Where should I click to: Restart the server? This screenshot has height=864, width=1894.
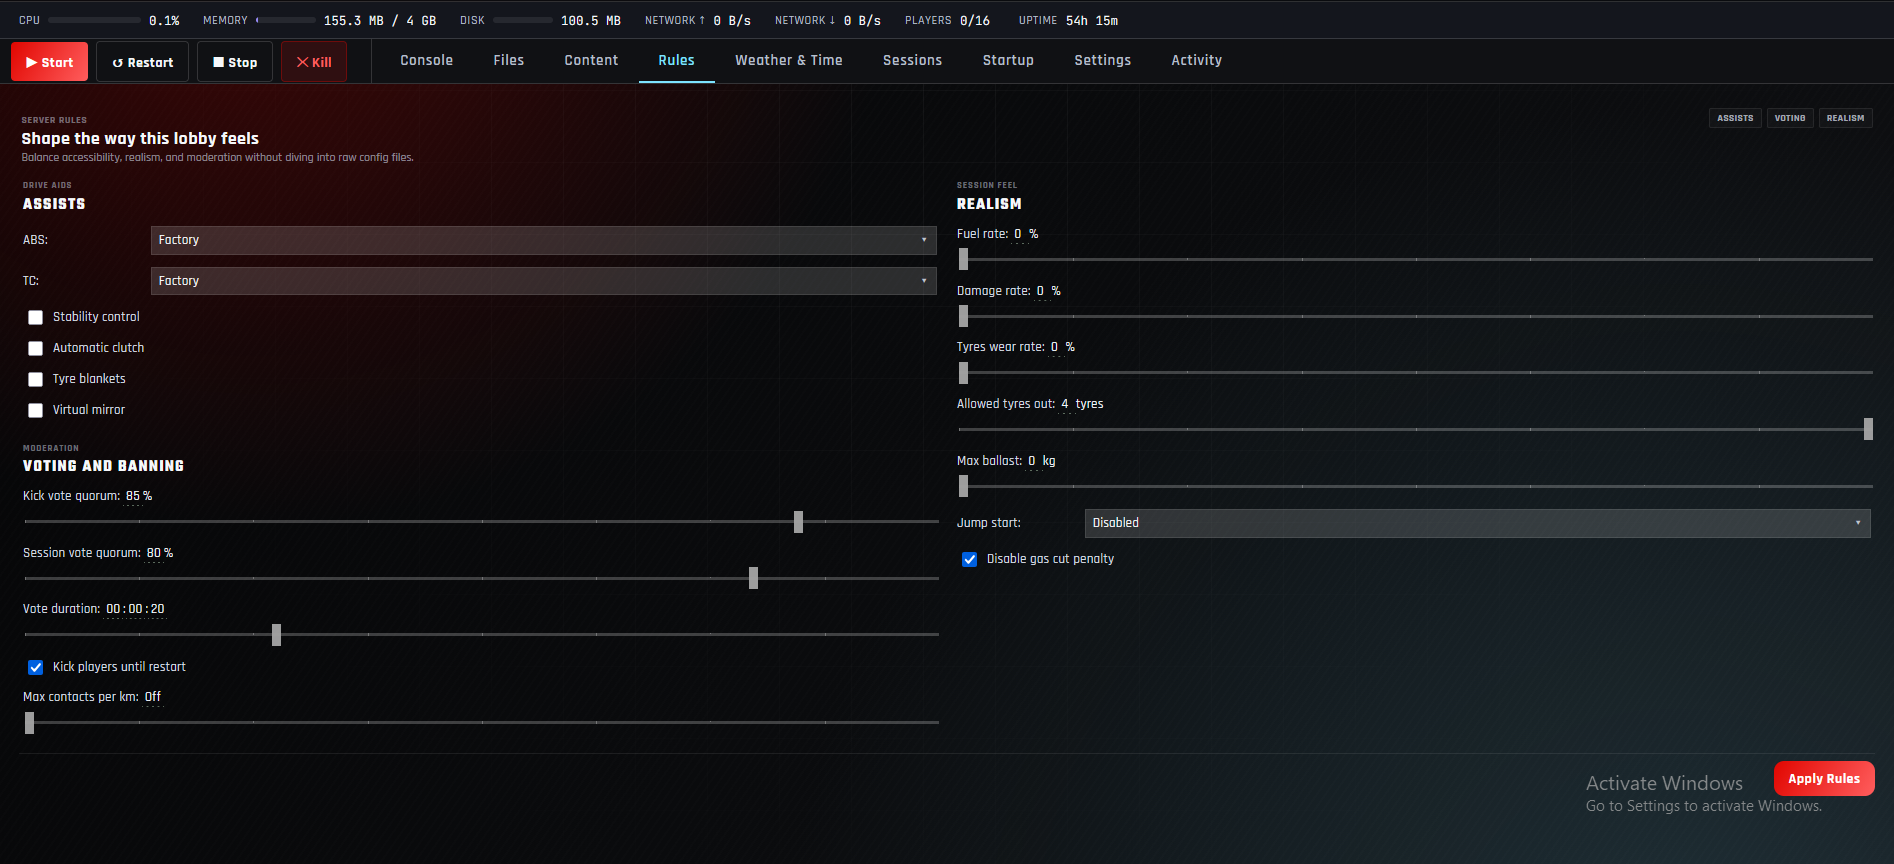click(142, 62)
